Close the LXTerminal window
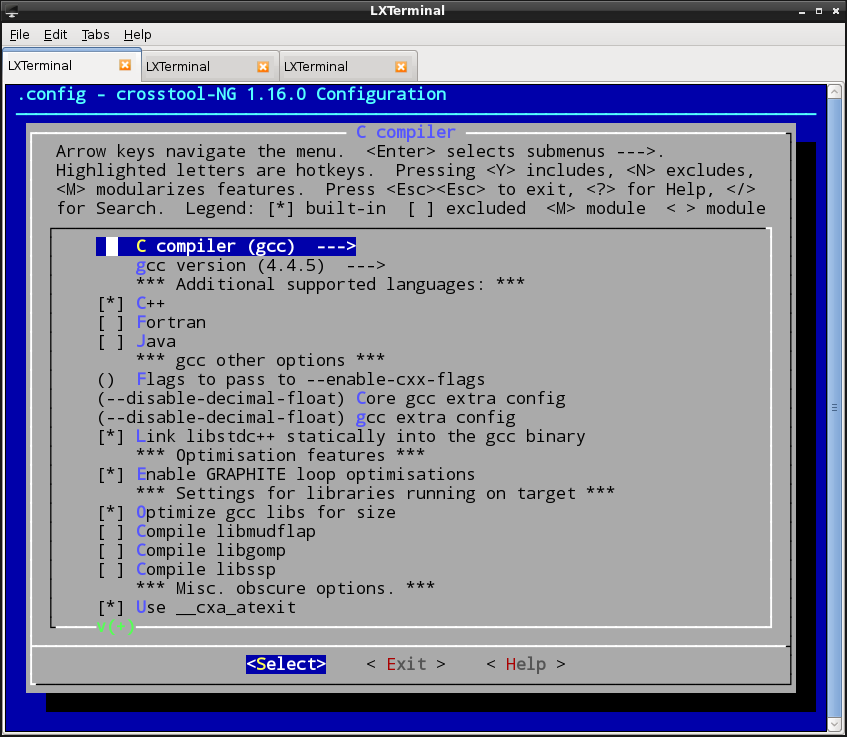The height and width of the screenshot is (737, 847). click(836, 11)
